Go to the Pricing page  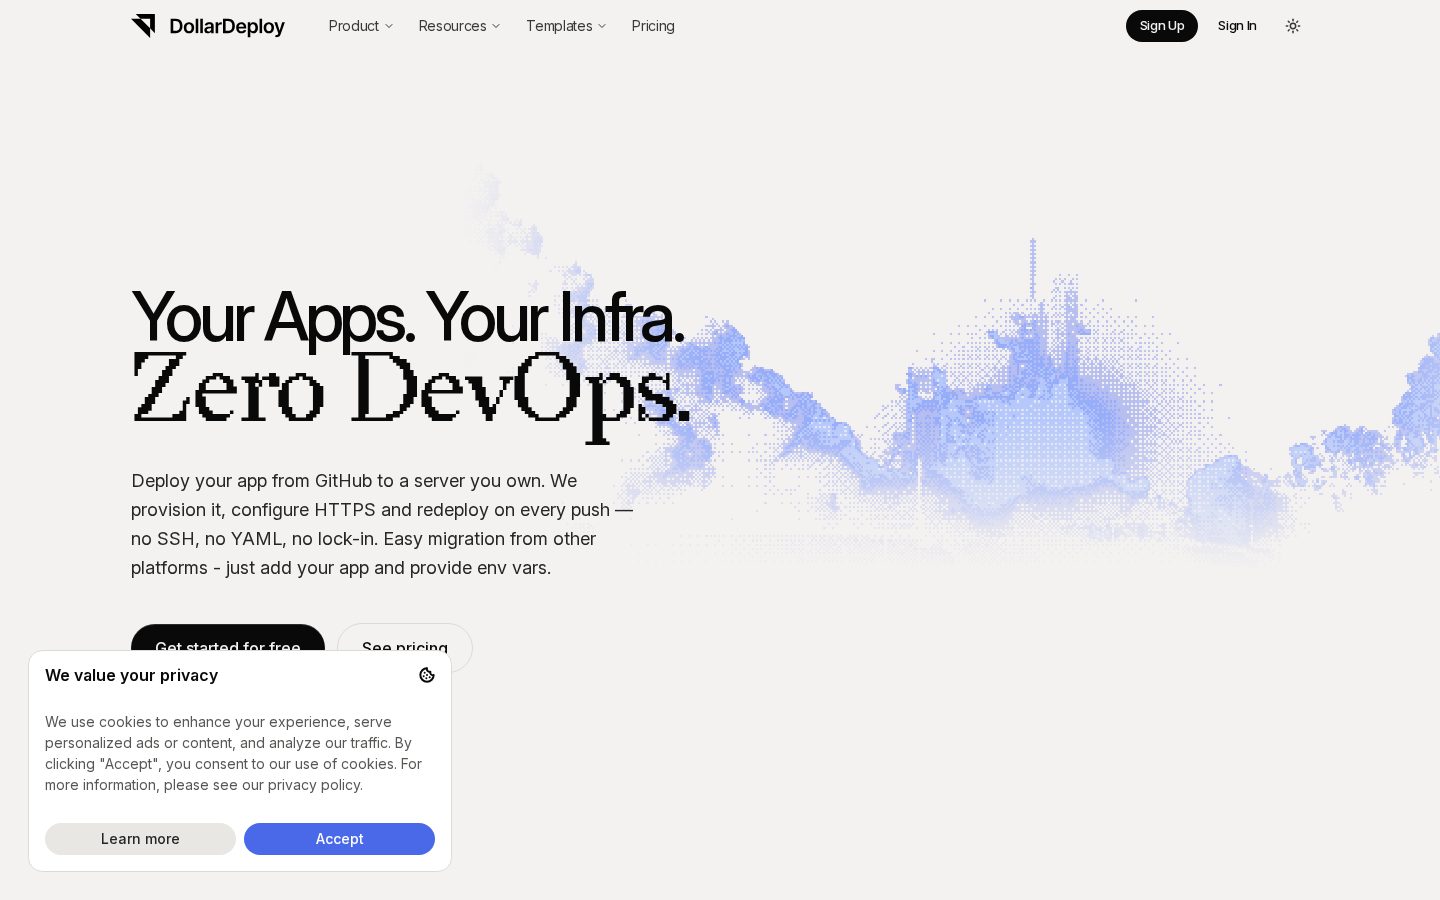(x=653, y=26)
